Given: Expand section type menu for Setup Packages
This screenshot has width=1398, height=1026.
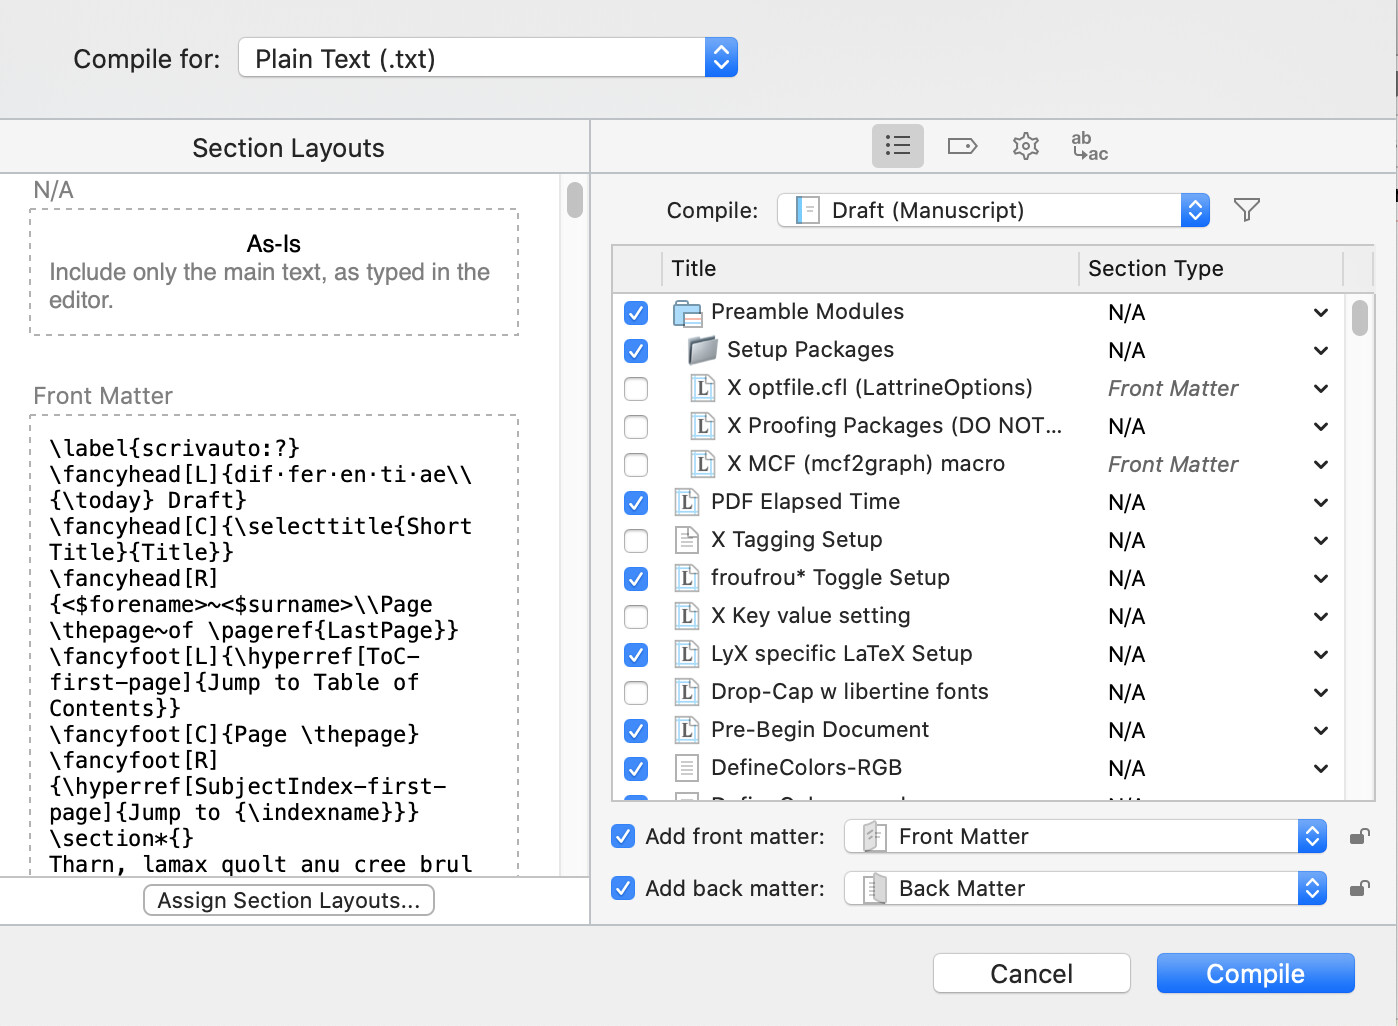Looking at the screenshot, I should pyautogui.click(x=1320, y=351).
